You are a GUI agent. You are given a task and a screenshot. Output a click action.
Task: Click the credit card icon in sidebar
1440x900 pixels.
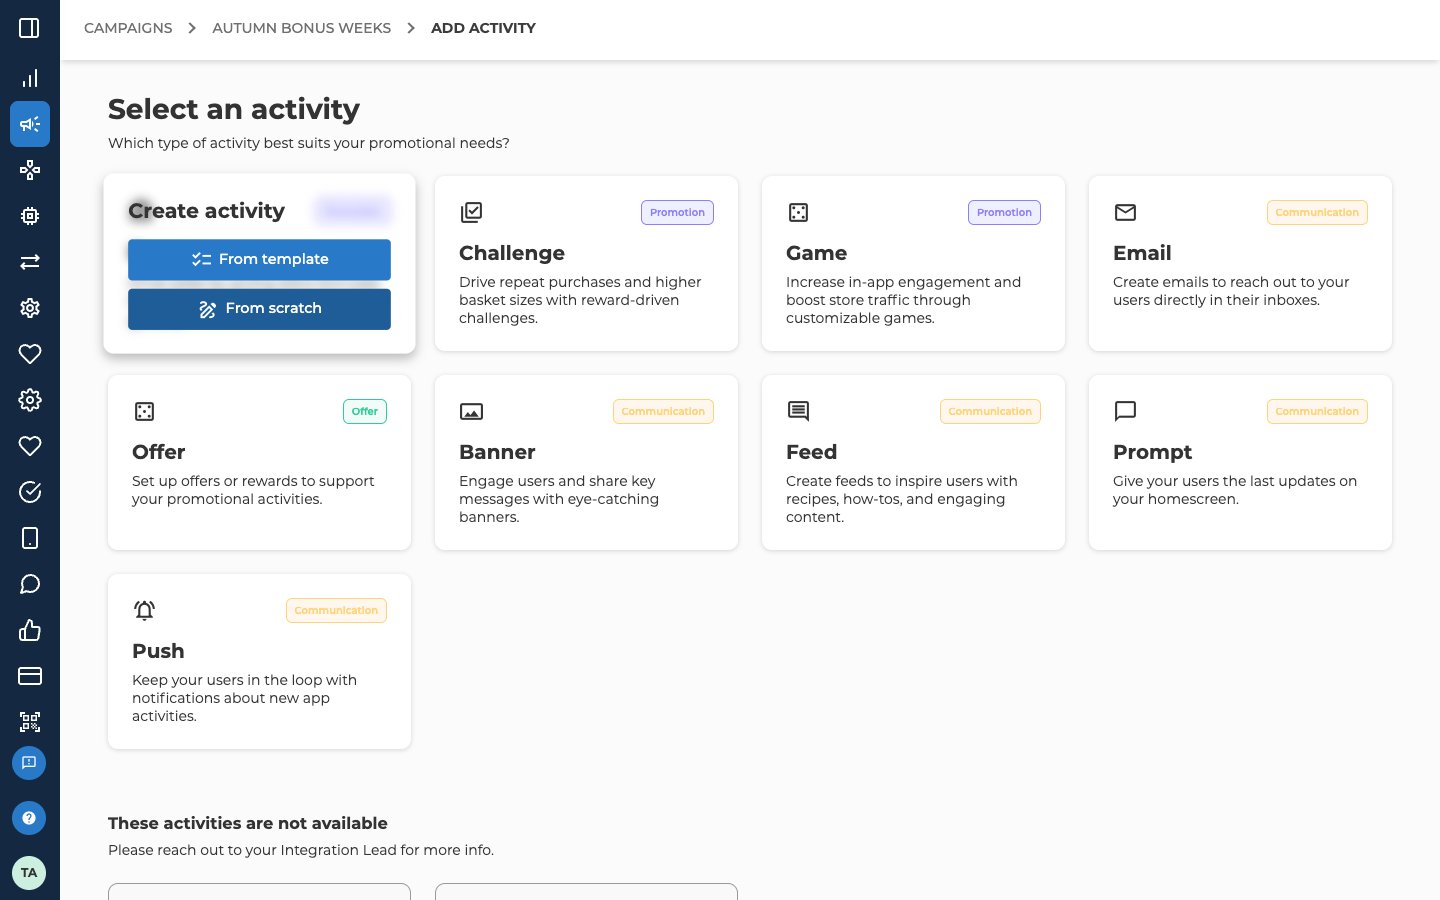pyautogui.click(x=30, y=676)
